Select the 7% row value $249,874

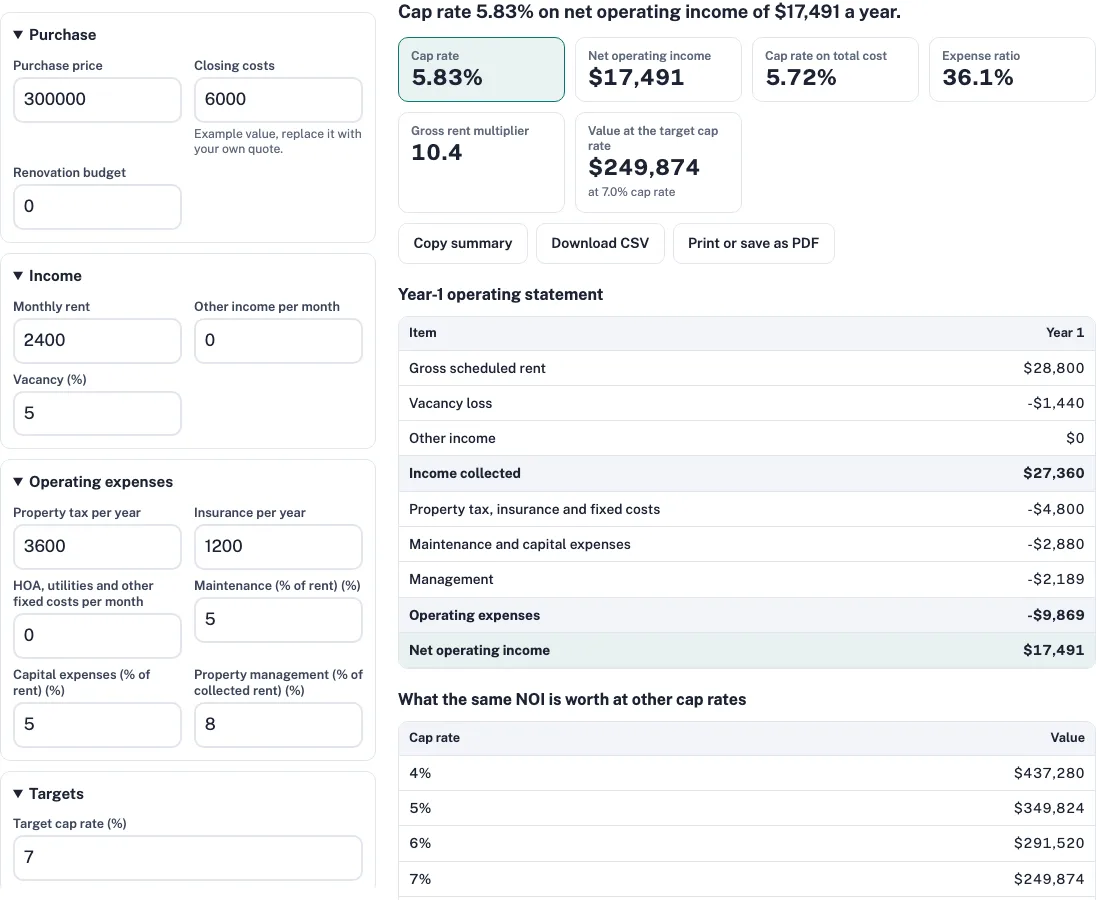(1049, 880)
